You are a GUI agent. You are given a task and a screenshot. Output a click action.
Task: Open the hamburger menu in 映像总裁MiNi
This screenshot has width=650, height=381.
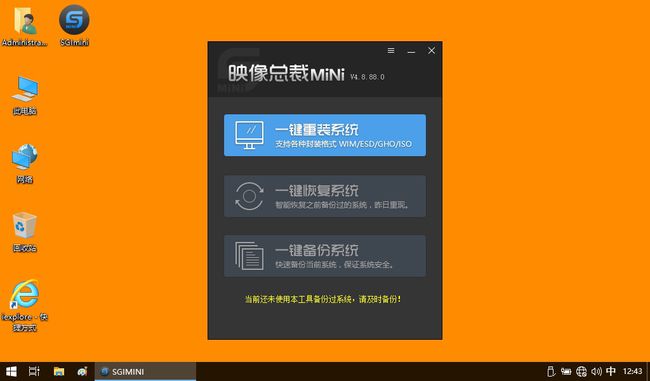pyautogui.click(x=391, y=51)
